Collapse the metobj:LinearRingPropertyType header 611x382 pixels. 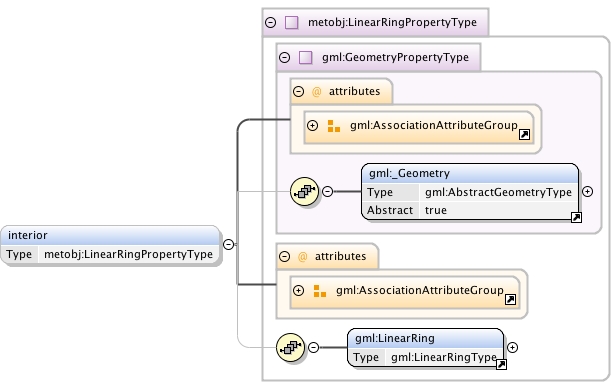[270, 22]
